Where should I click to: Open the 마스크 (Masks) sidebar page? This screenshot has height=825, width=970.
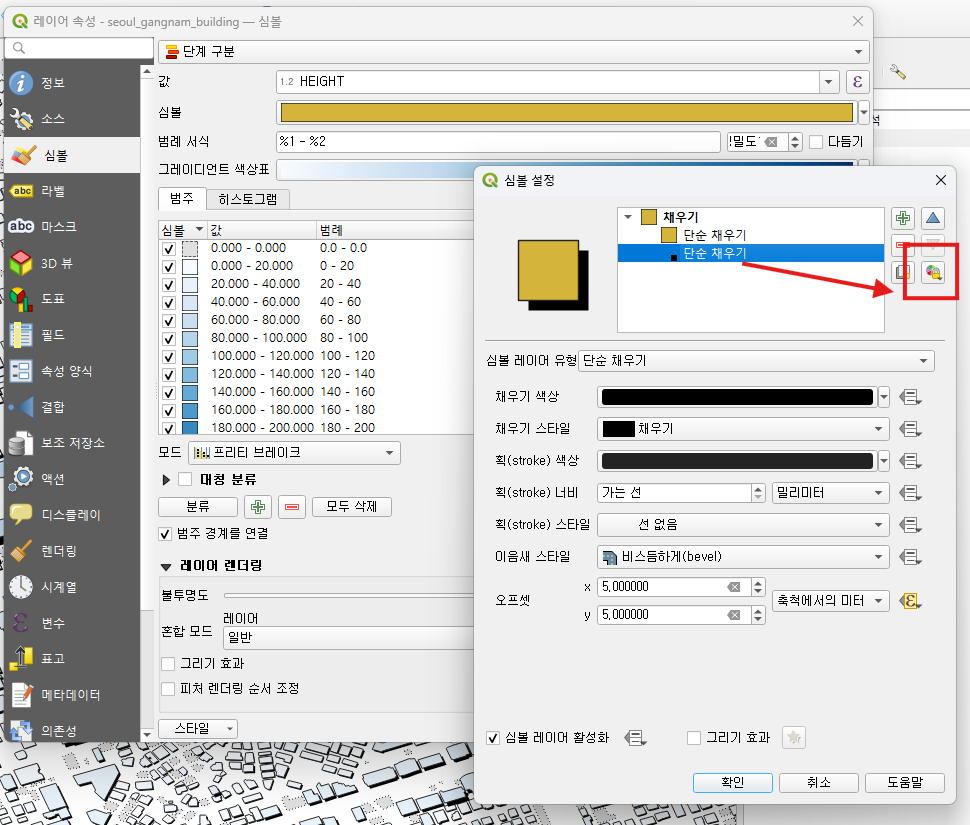(x=72, y=227)
